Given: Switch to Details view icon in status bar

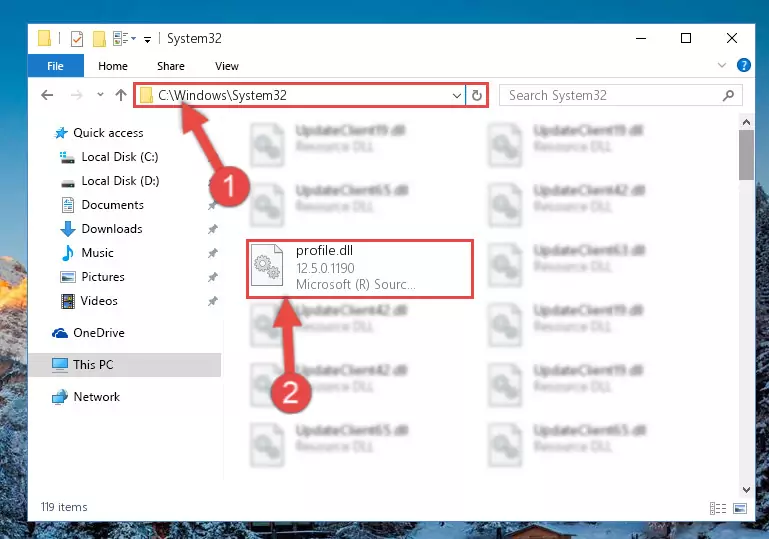Looking at the screenshot, I should [x=718, y=508].
